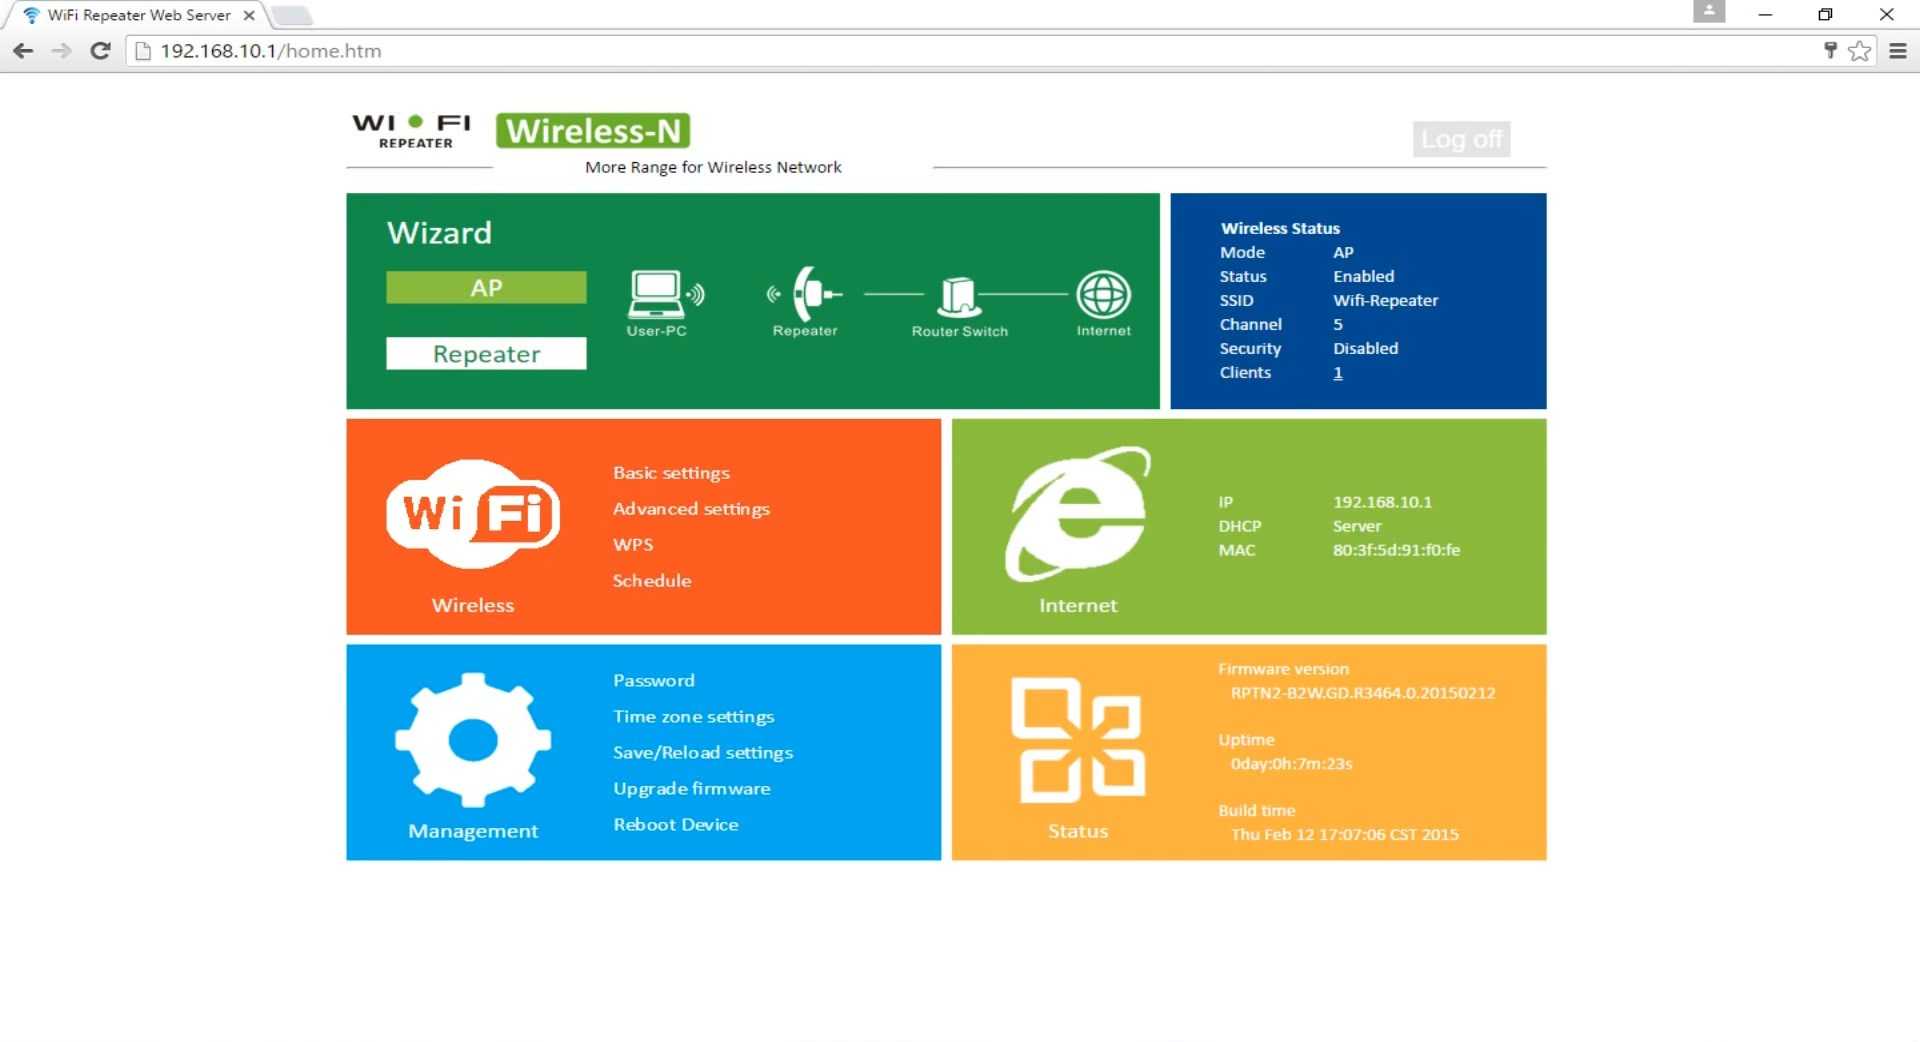Open Advanced settings under Wireless
The image size is (1920, 1042).
[x=691, y=509]
